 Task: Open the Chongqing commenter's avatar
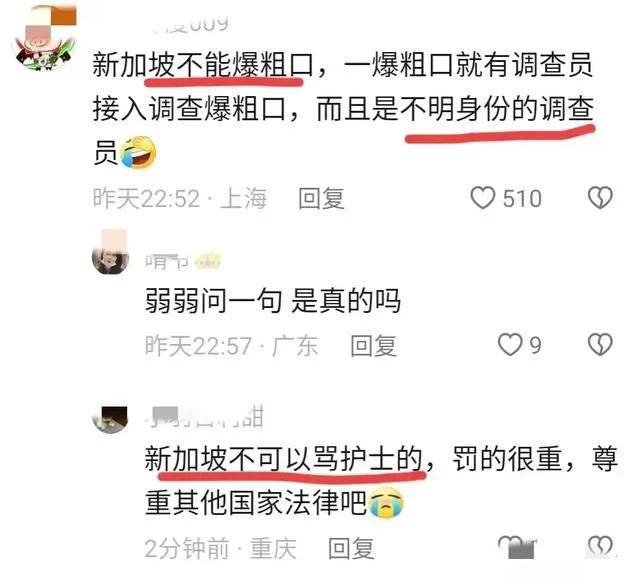coord(110,419)
